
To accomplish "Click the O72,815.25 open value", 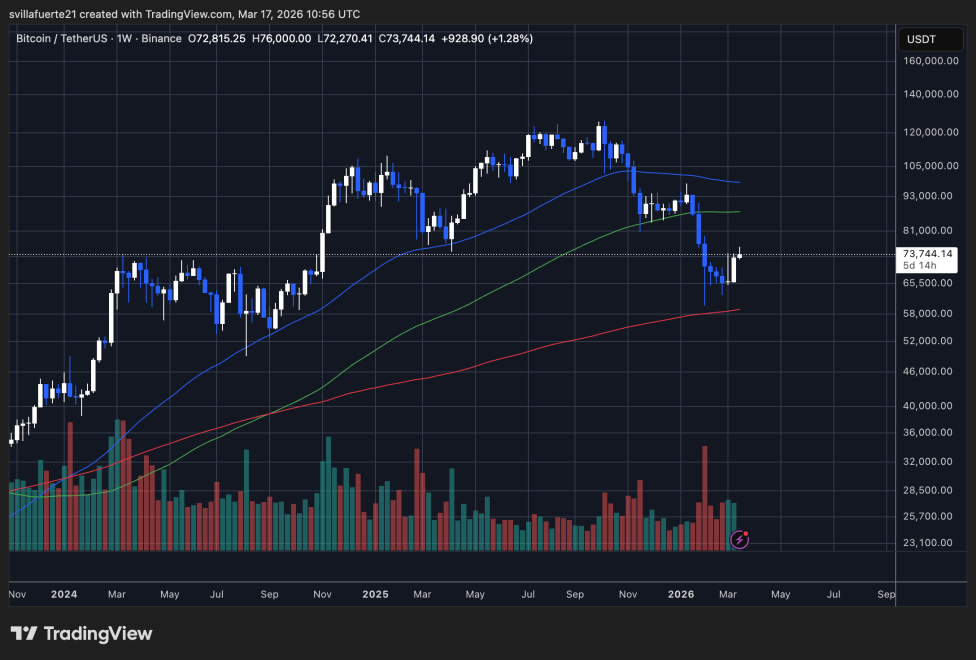I will pyautogui.click(x=218, y=38).
